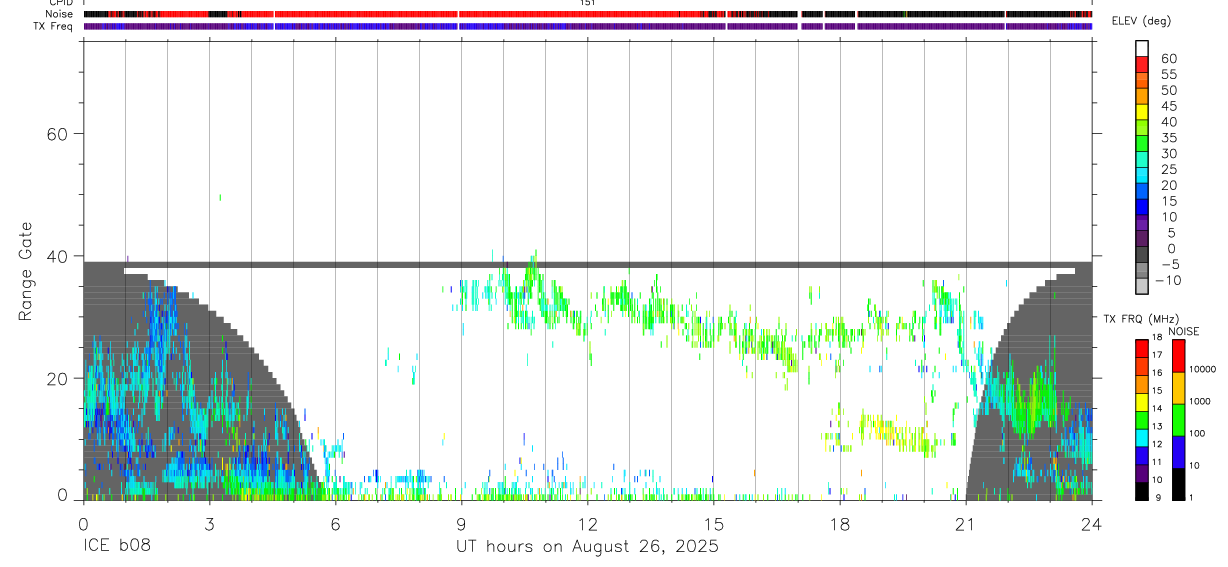The width and height of the screenshot is (1228, 567).
Task: Click the 151 CPID value at top
Action: (x=587, y=3)
